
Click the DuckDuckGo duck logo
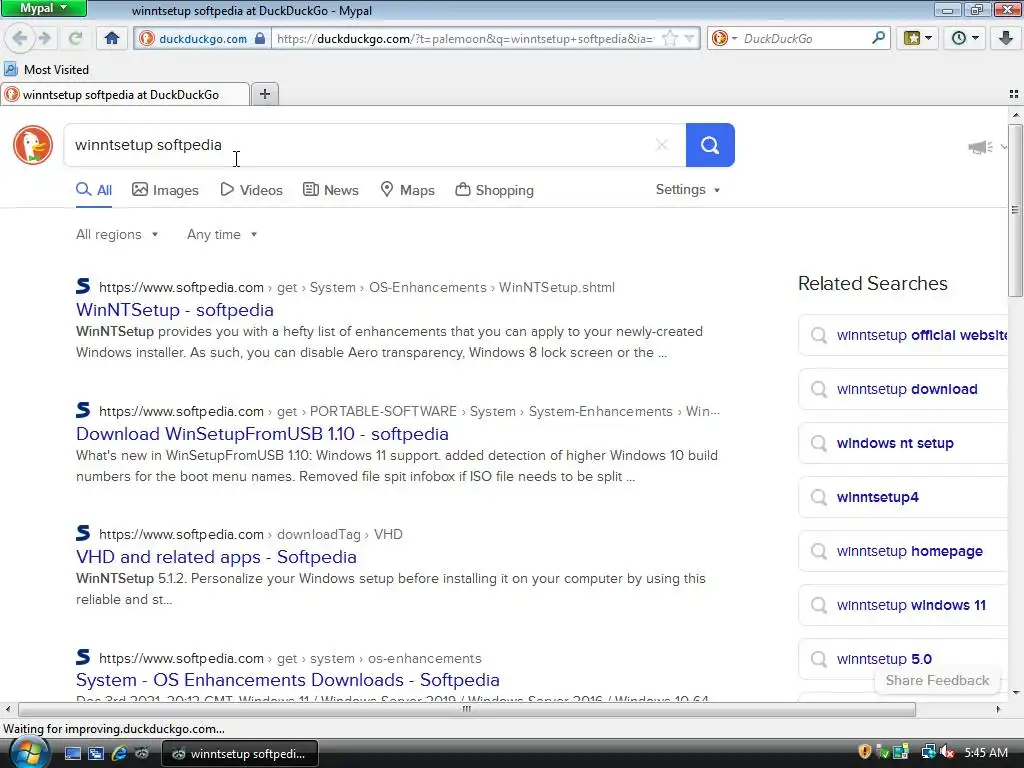click(33, 145)
